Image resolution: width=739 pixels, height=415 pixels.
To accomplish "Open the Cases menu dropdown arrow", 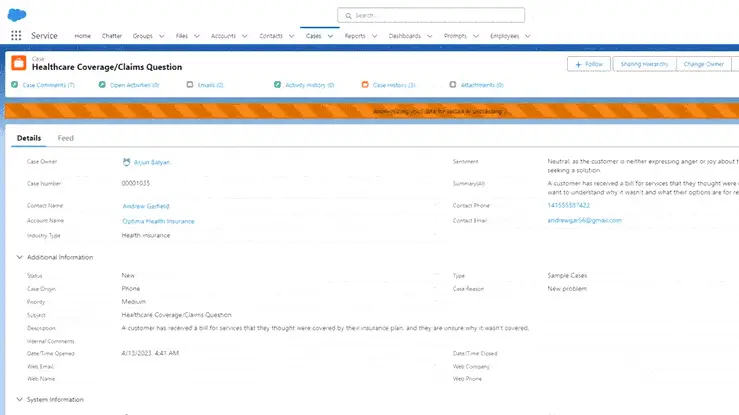I will coord(330,36).
